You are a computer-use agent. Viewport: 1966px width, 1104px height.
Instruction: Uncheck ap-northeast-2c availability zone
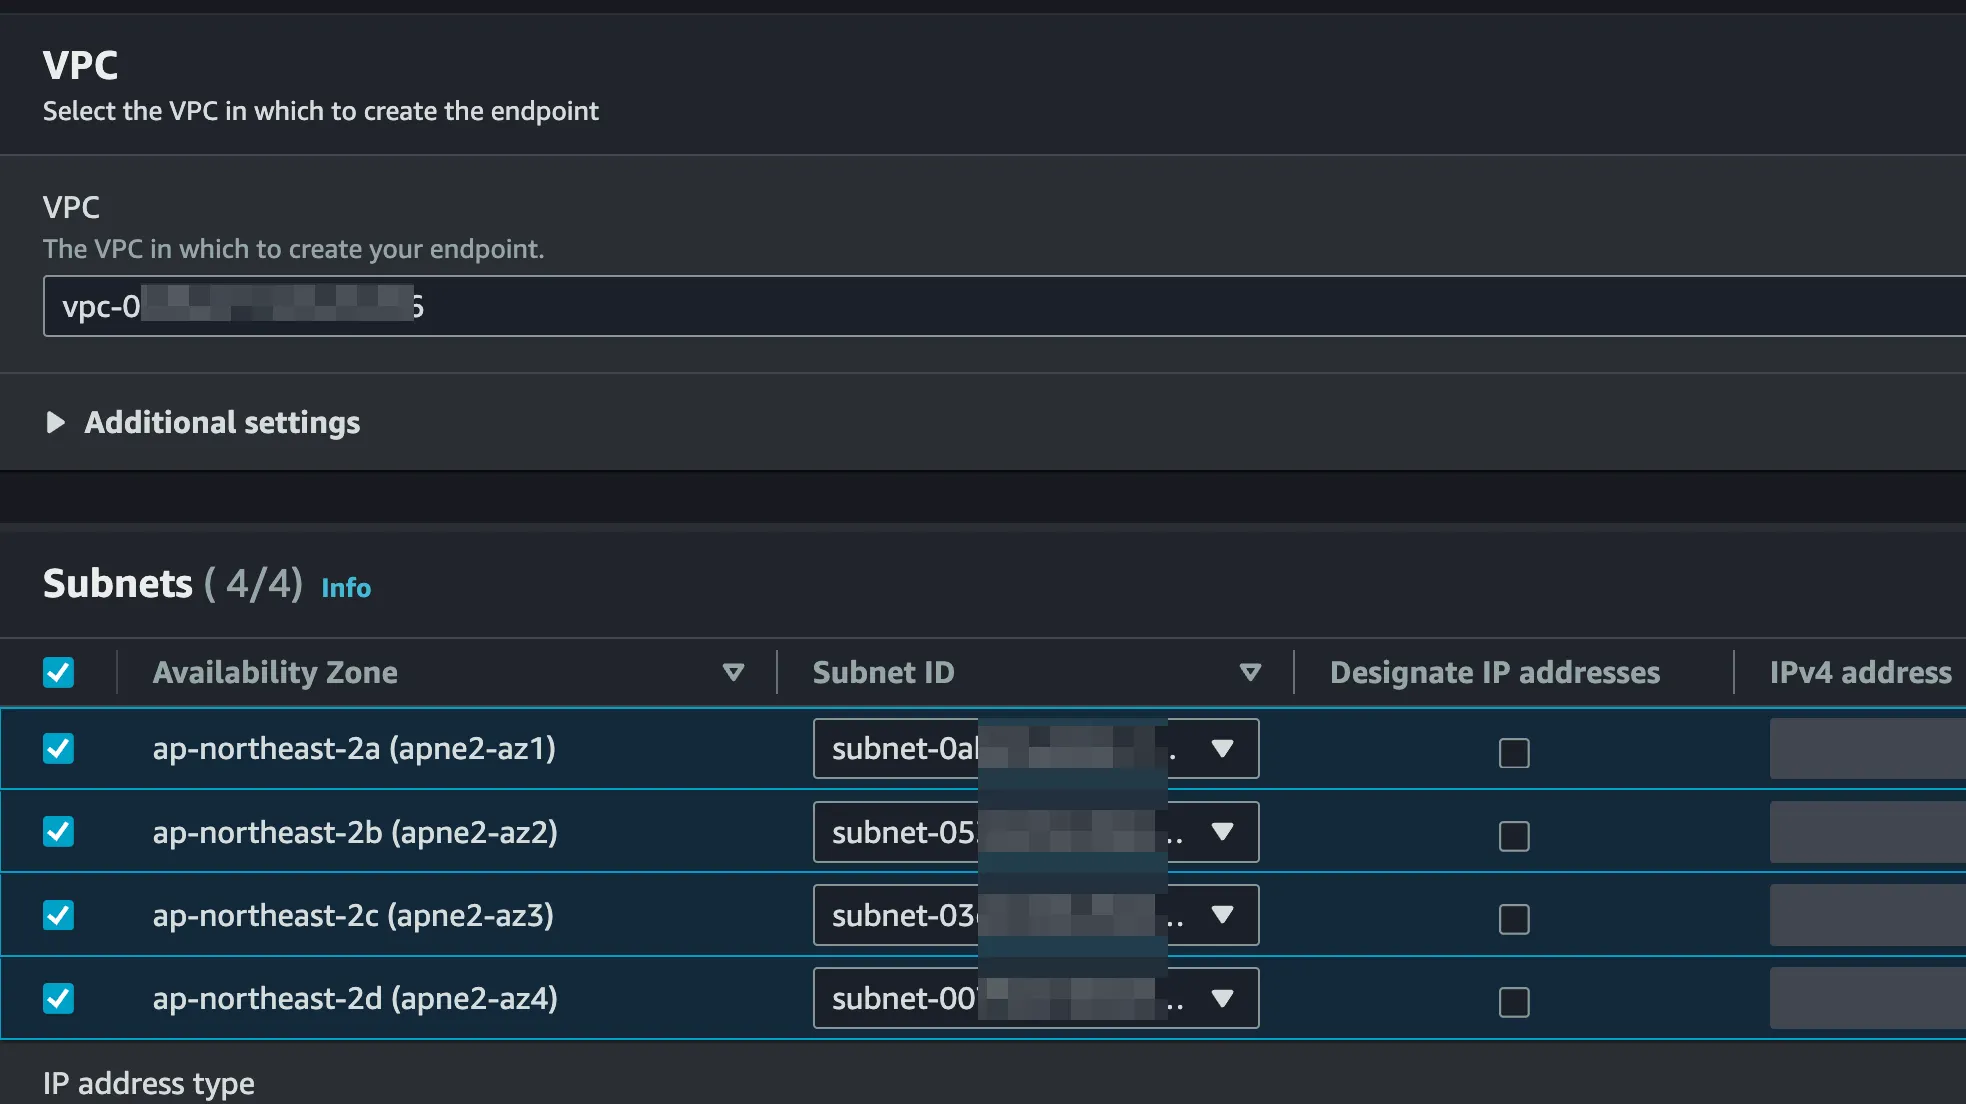[59, 915]
